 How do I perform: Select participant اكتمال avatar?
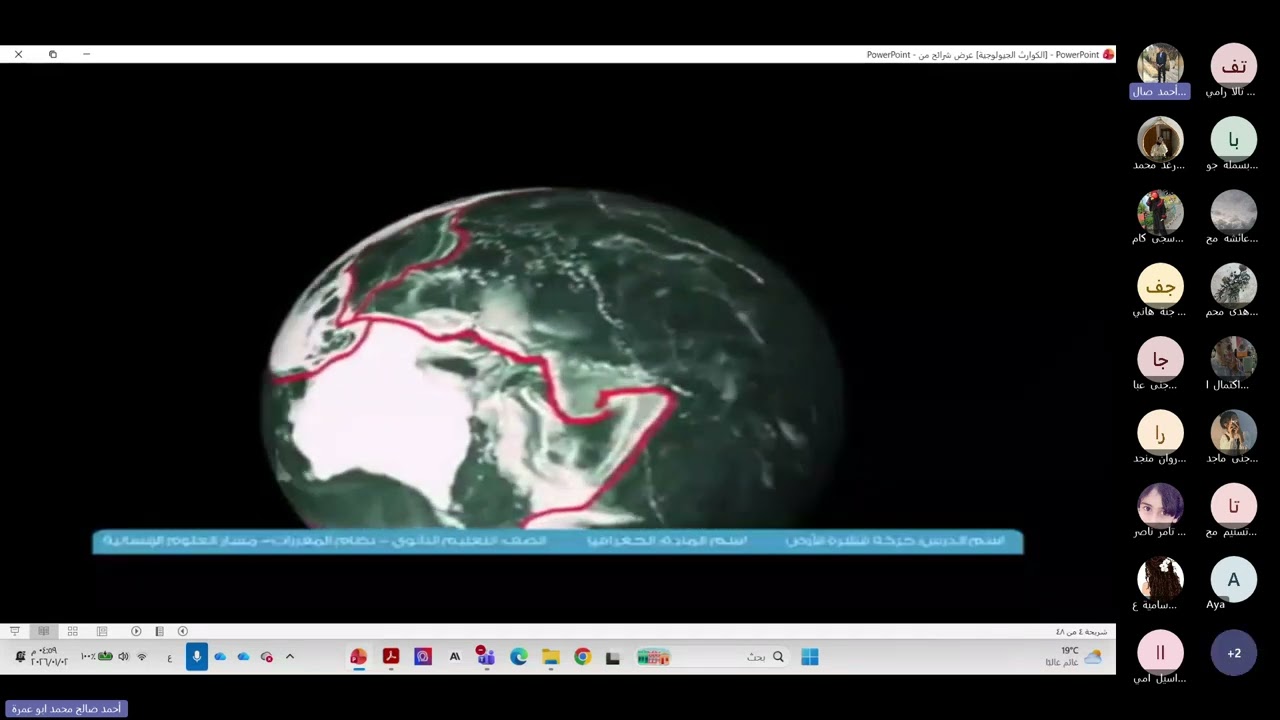[x=1234, y=359]
